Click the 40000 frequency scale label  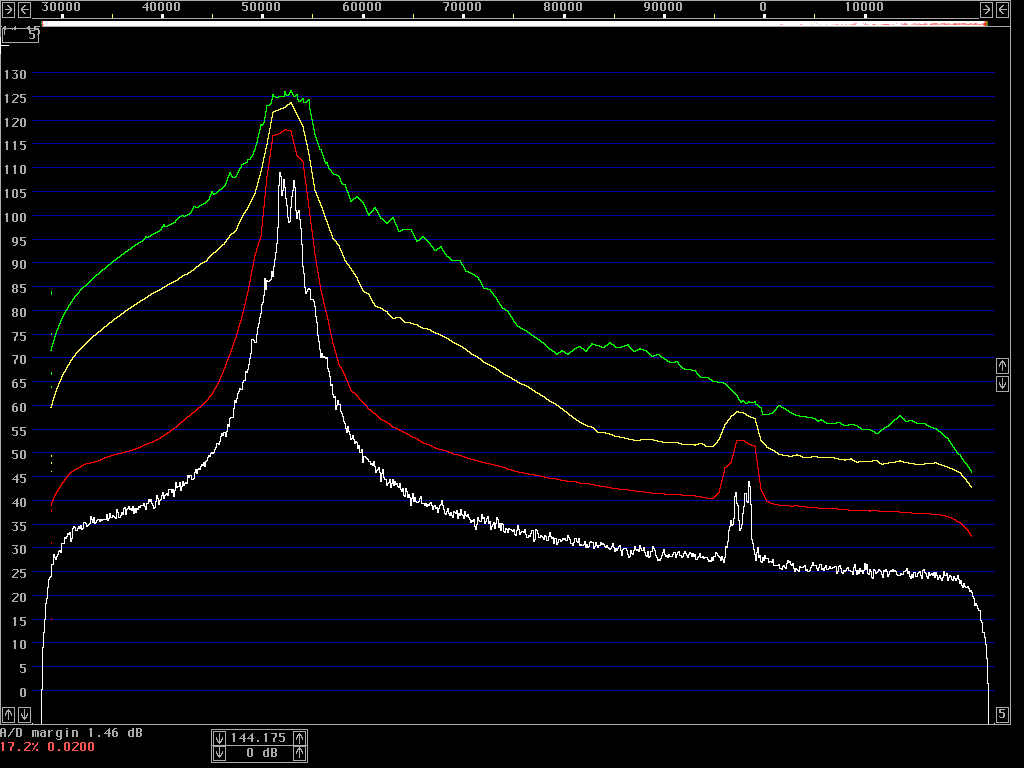(x=161, y=7)
